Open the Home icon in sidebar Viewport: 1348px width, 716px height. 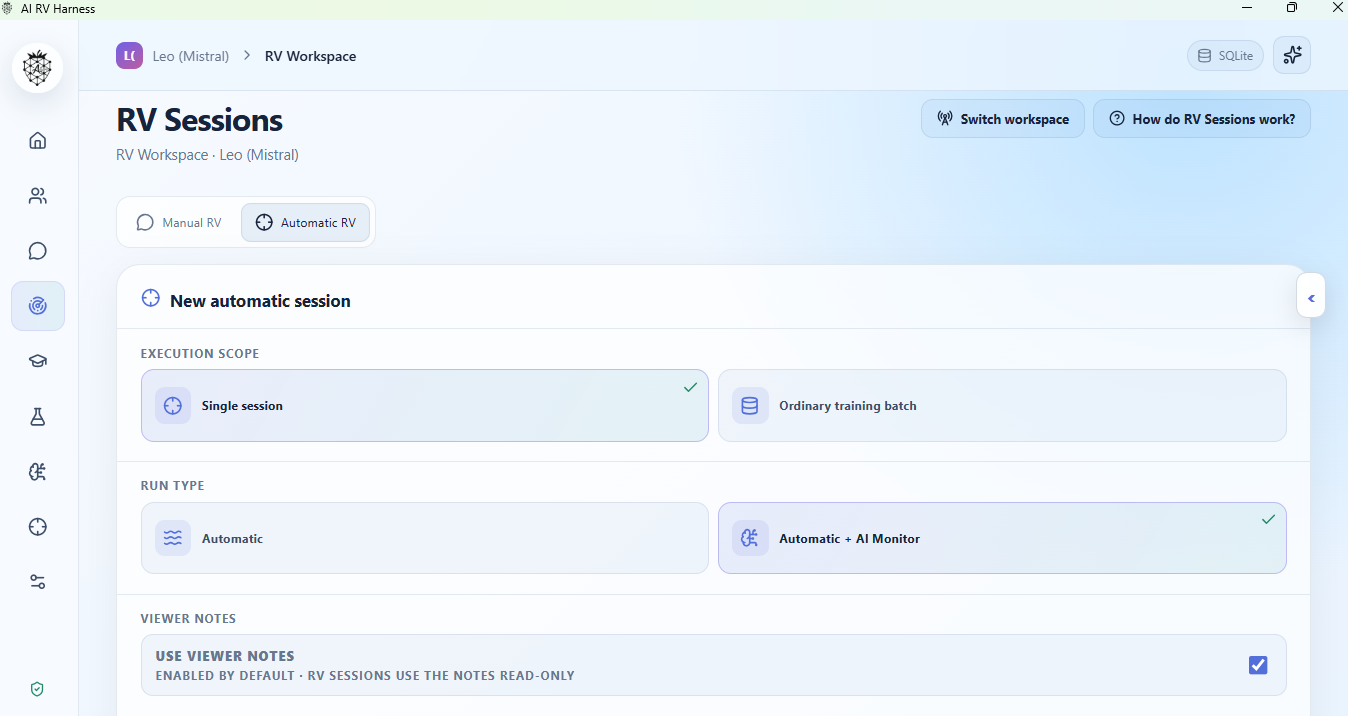(x=38, y=140)
